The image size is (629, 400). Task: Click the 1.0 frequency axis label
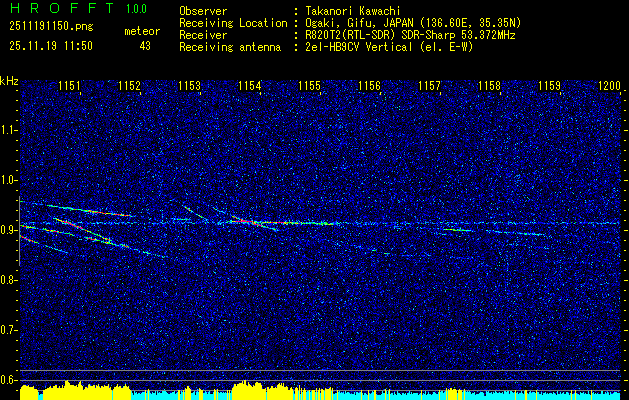[8, 180]
